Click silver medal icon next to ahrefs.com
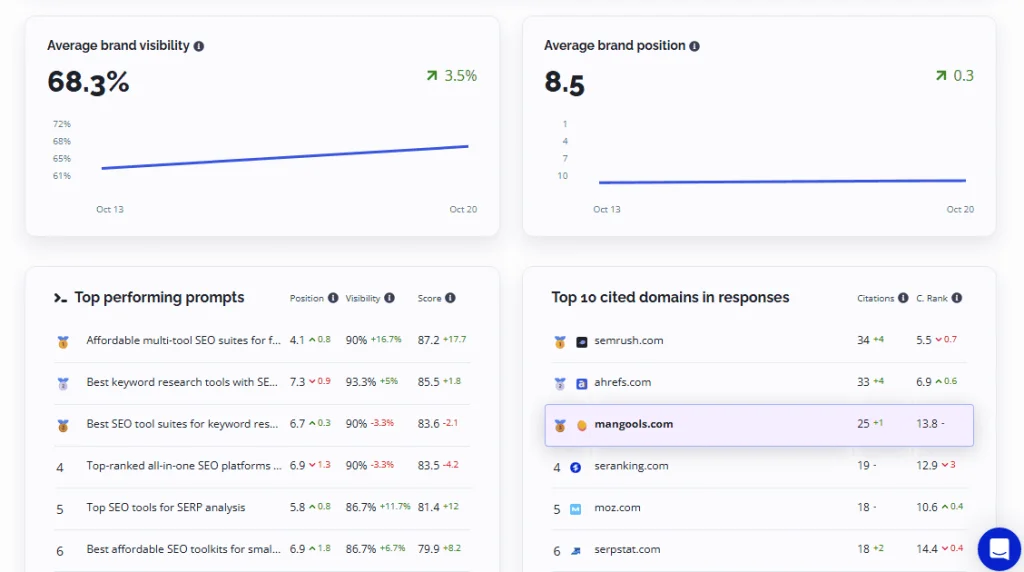This screenshot has height=572, width=1024. tap(560, 383)
